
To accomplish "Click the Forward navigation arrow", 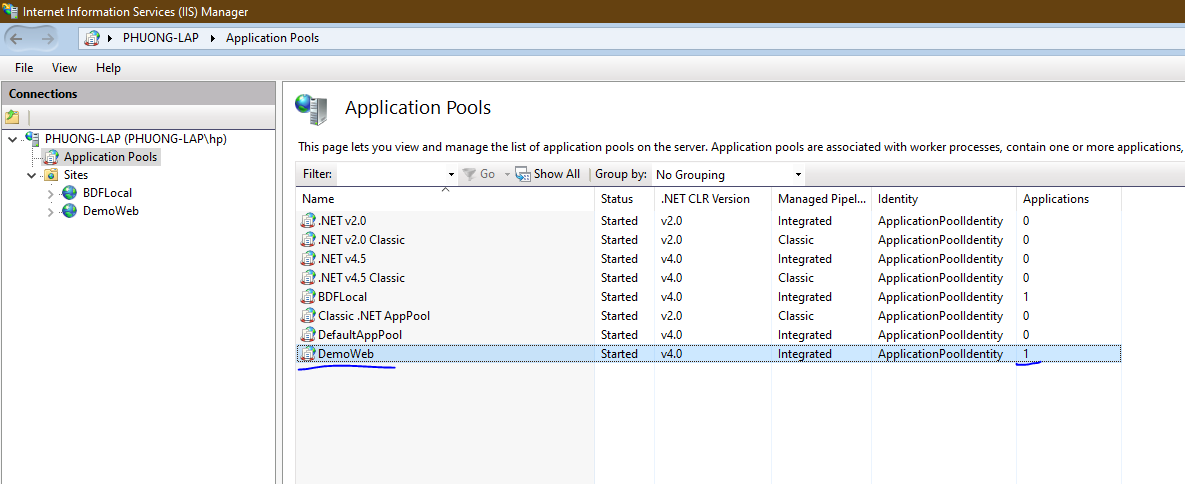I will (x=48, y=38).
